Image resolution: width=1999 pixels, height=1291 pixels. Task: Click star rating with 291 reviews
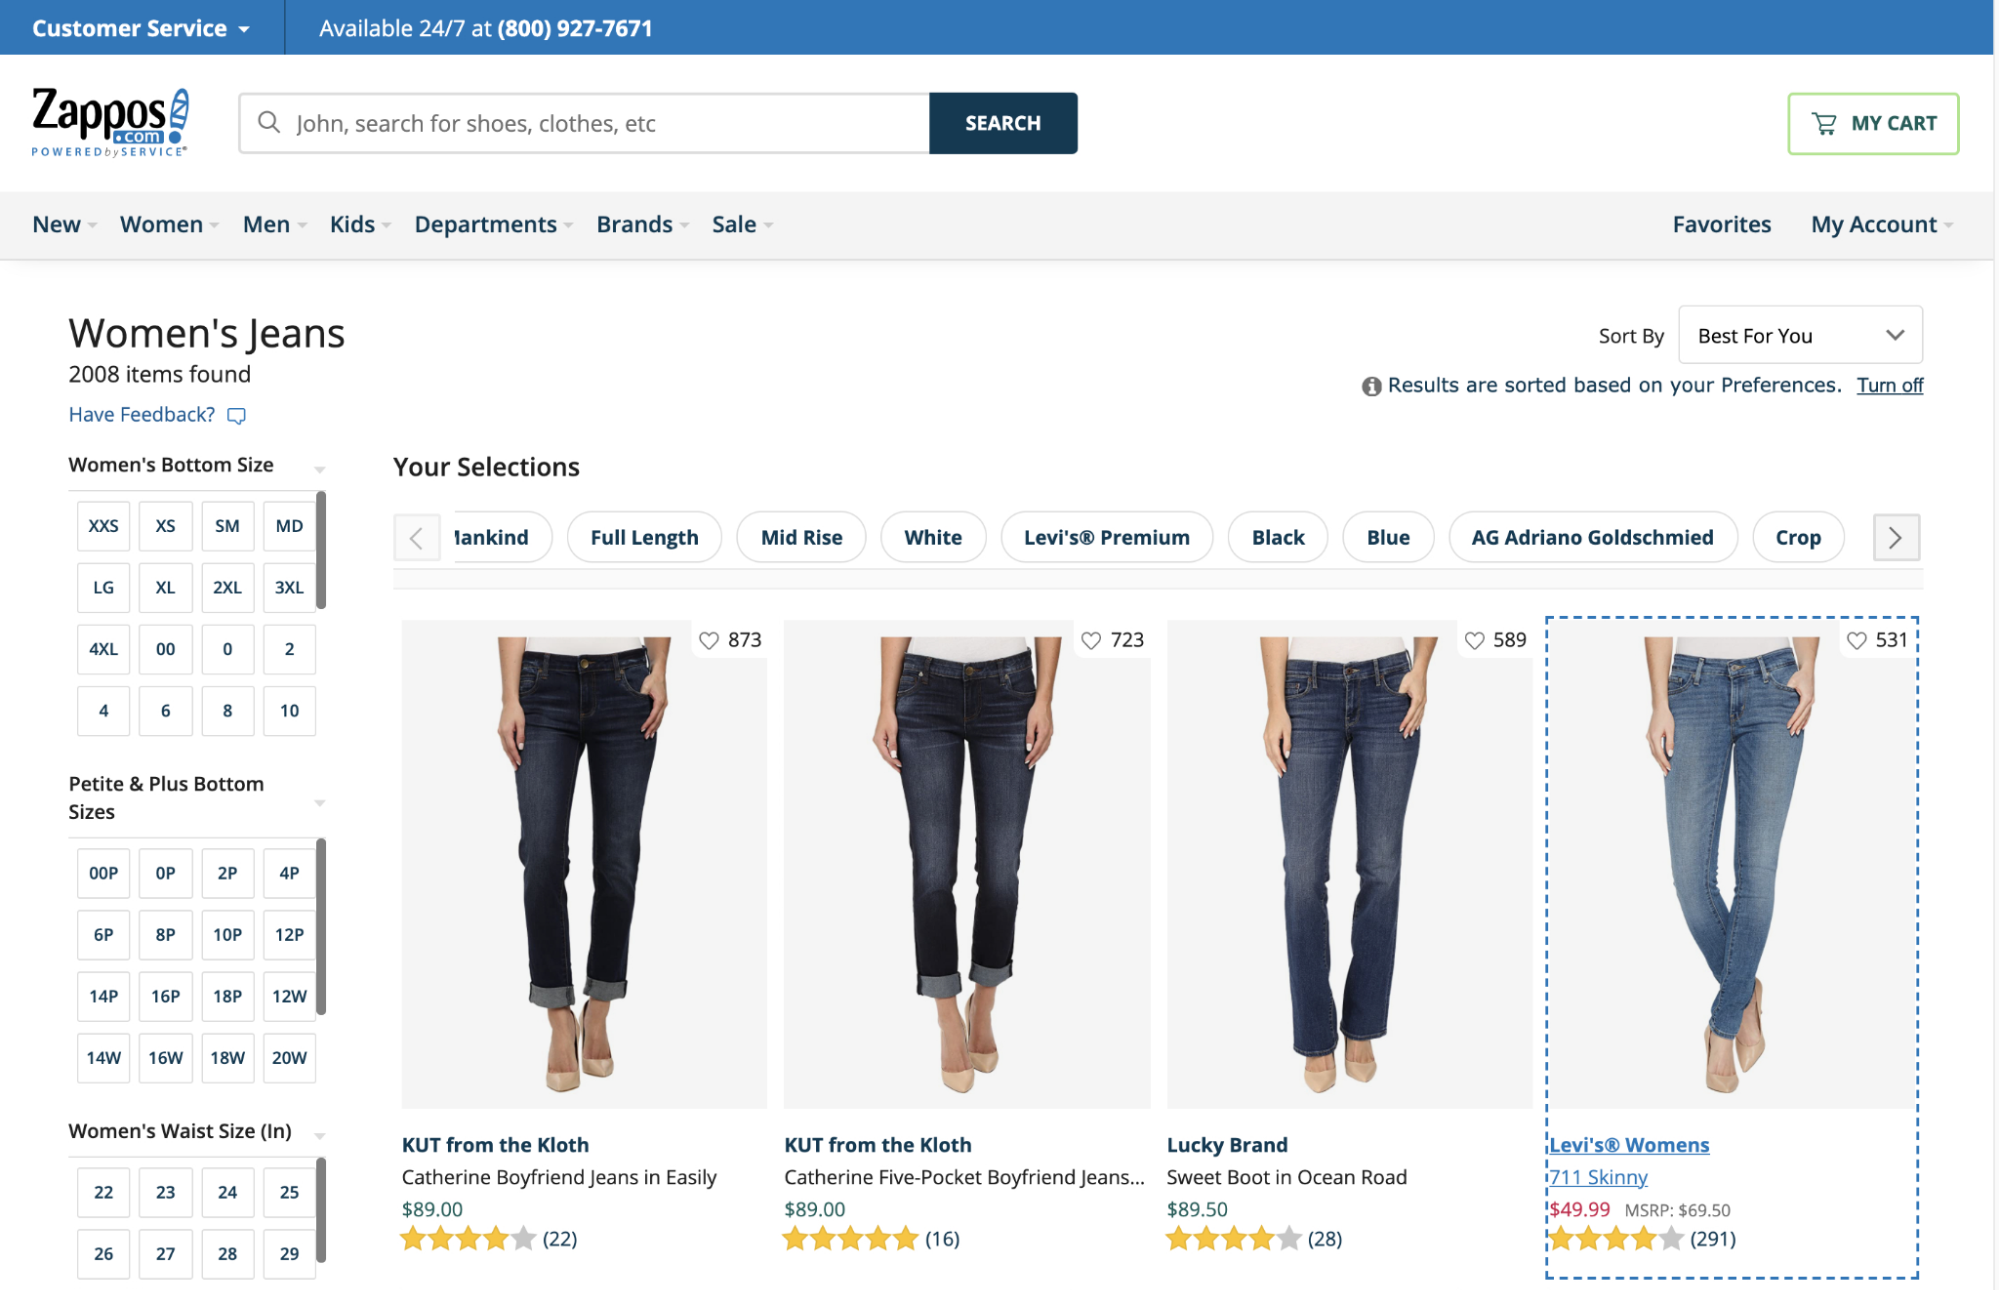[1616, 1239]
